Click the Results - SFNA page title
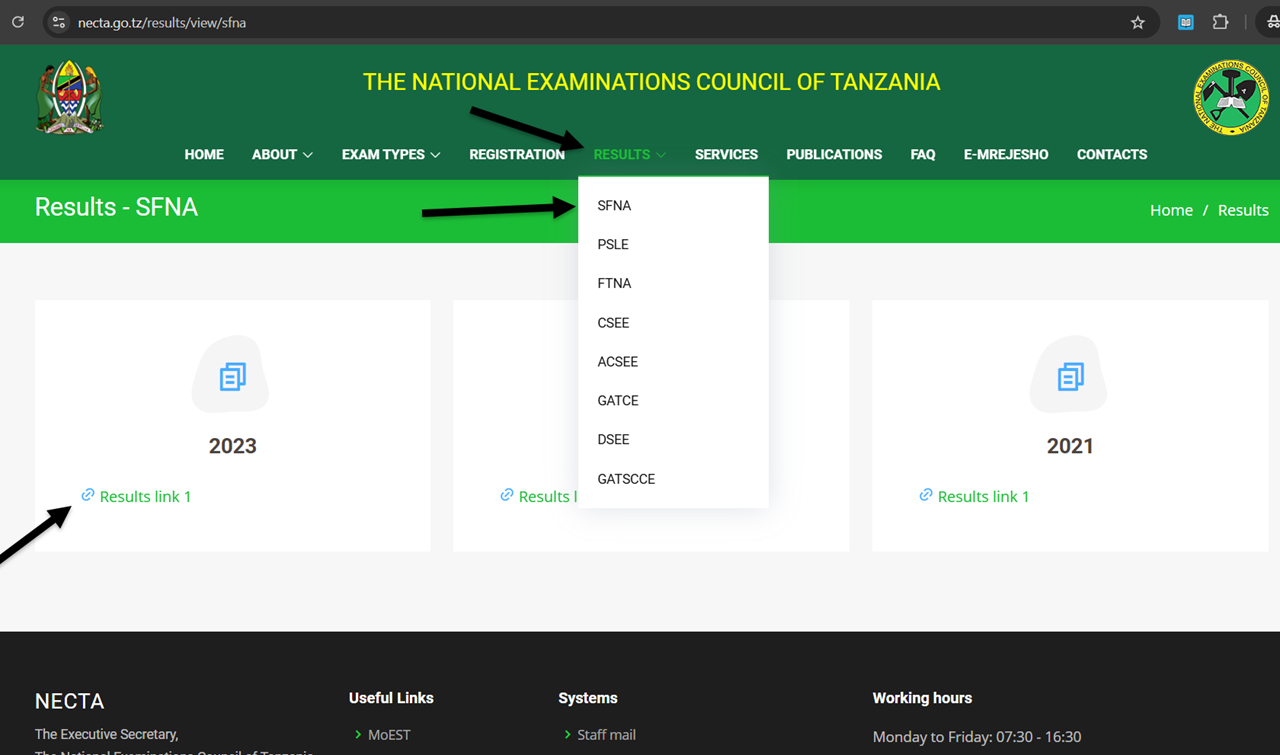The height and width of the screenshot is (755, 1280). tap(116, 207)
